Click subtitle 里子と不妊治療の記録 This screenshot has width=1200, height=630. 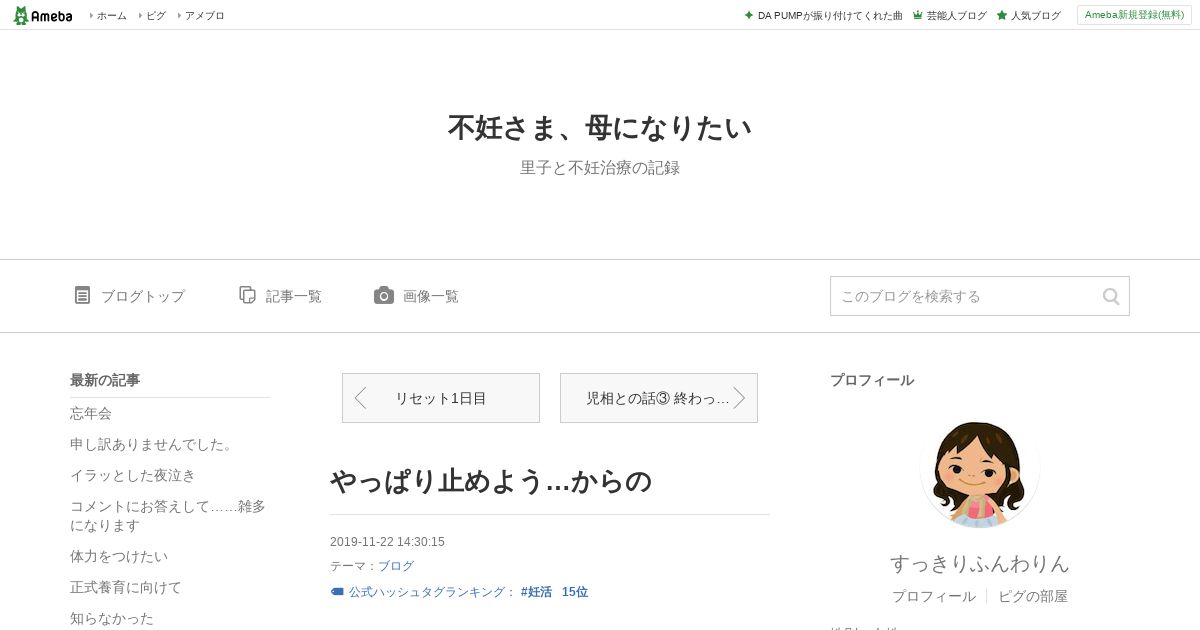(600, 168)
